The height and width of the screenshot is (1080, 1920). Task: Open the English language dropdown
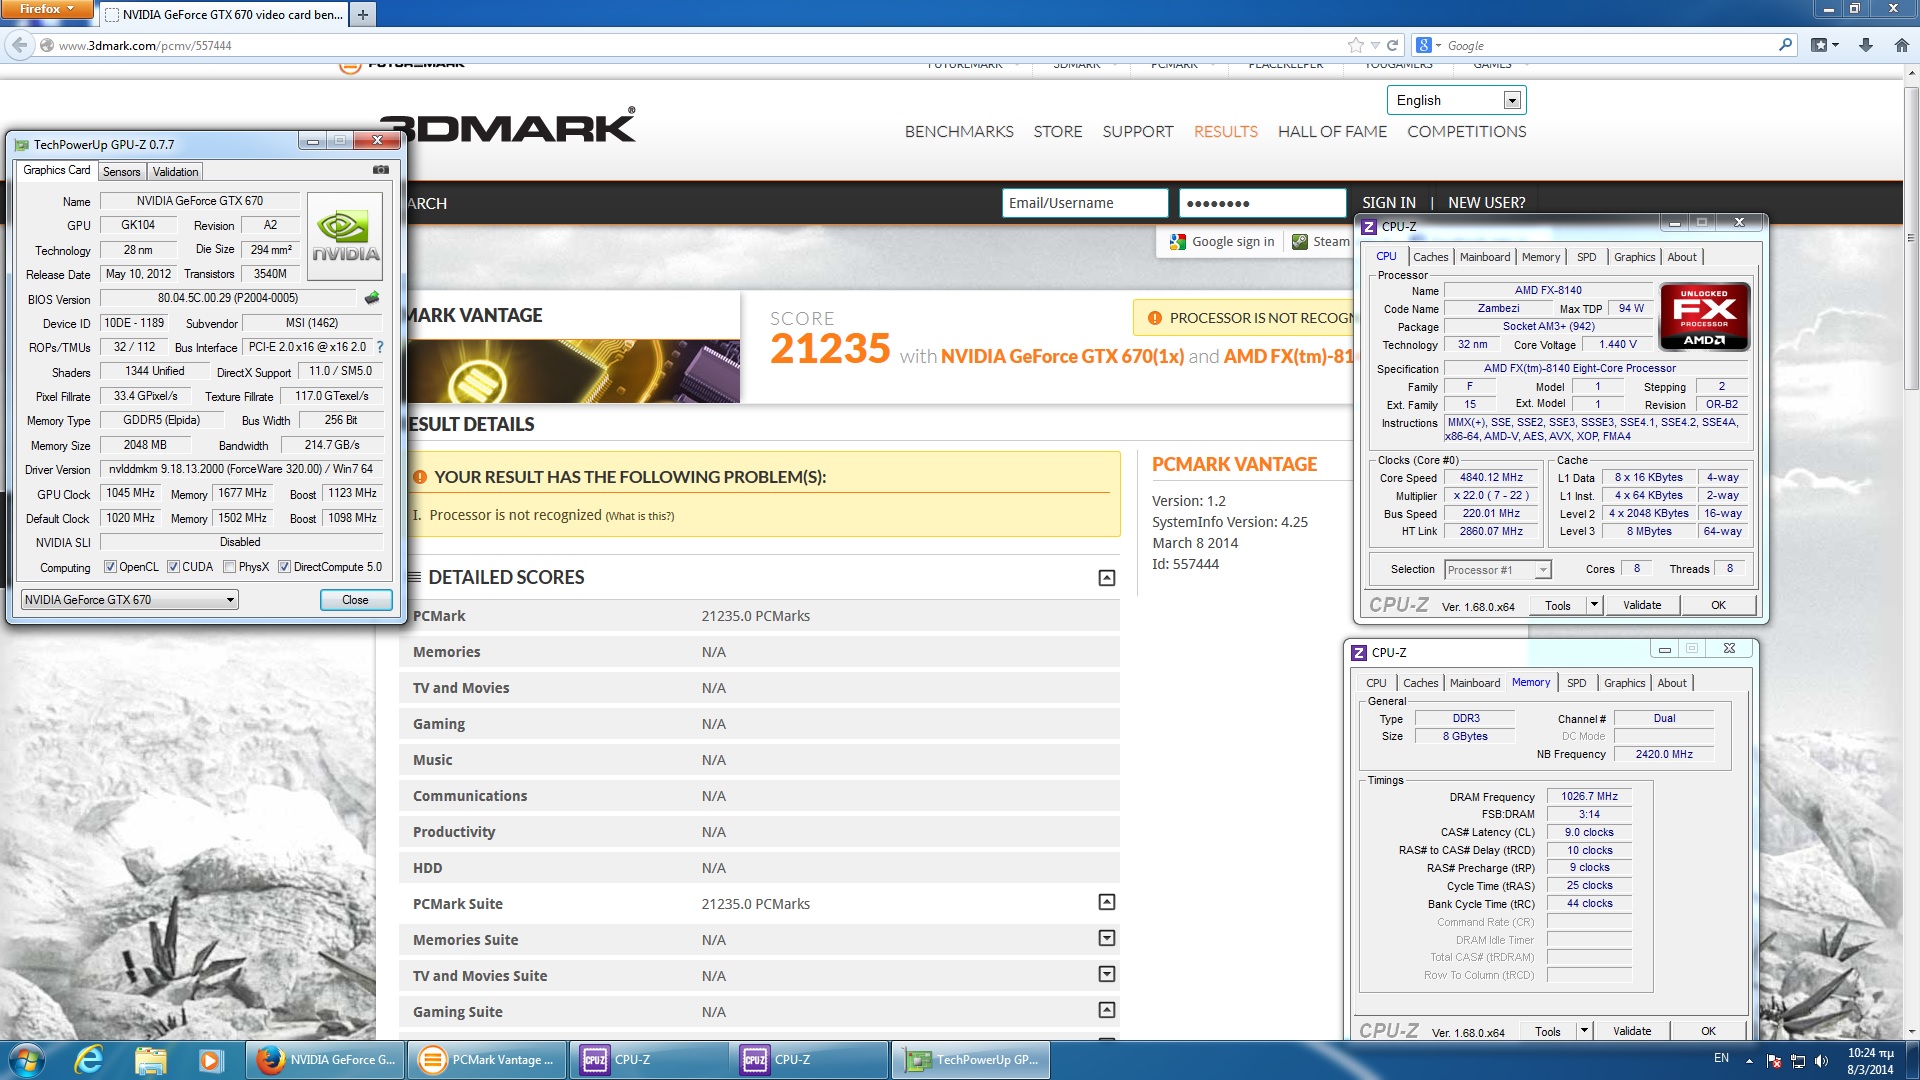(x=1456, y=100)
